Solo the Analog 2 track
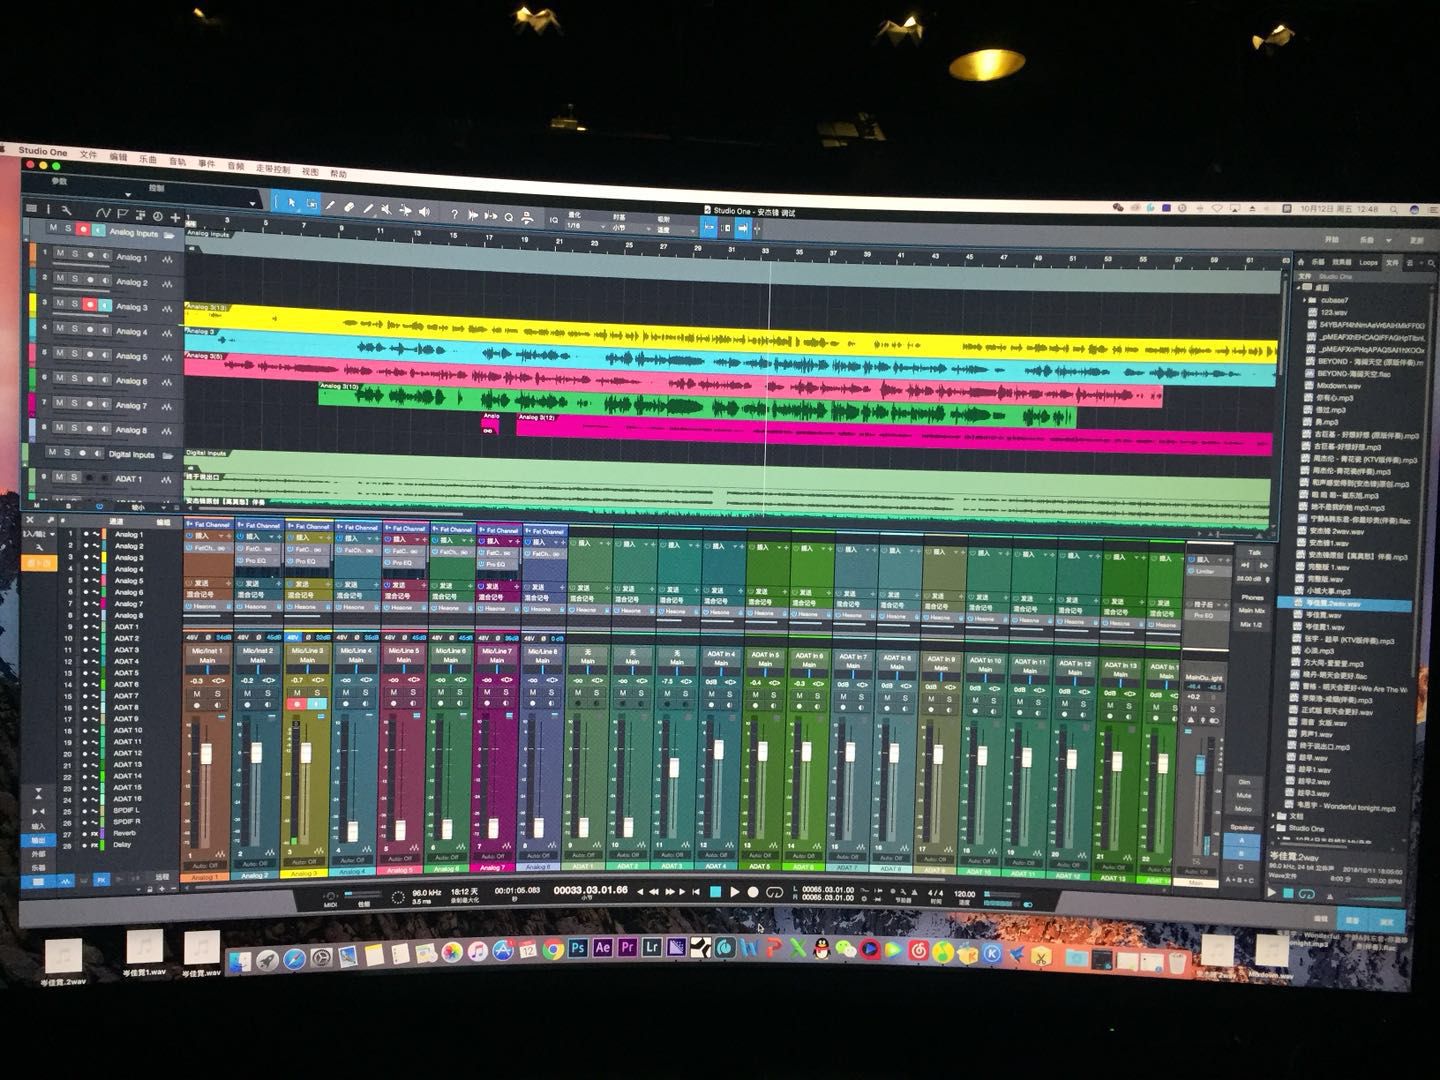The width and height of the screenshot is (1440, 1080). tap(75, 279)
